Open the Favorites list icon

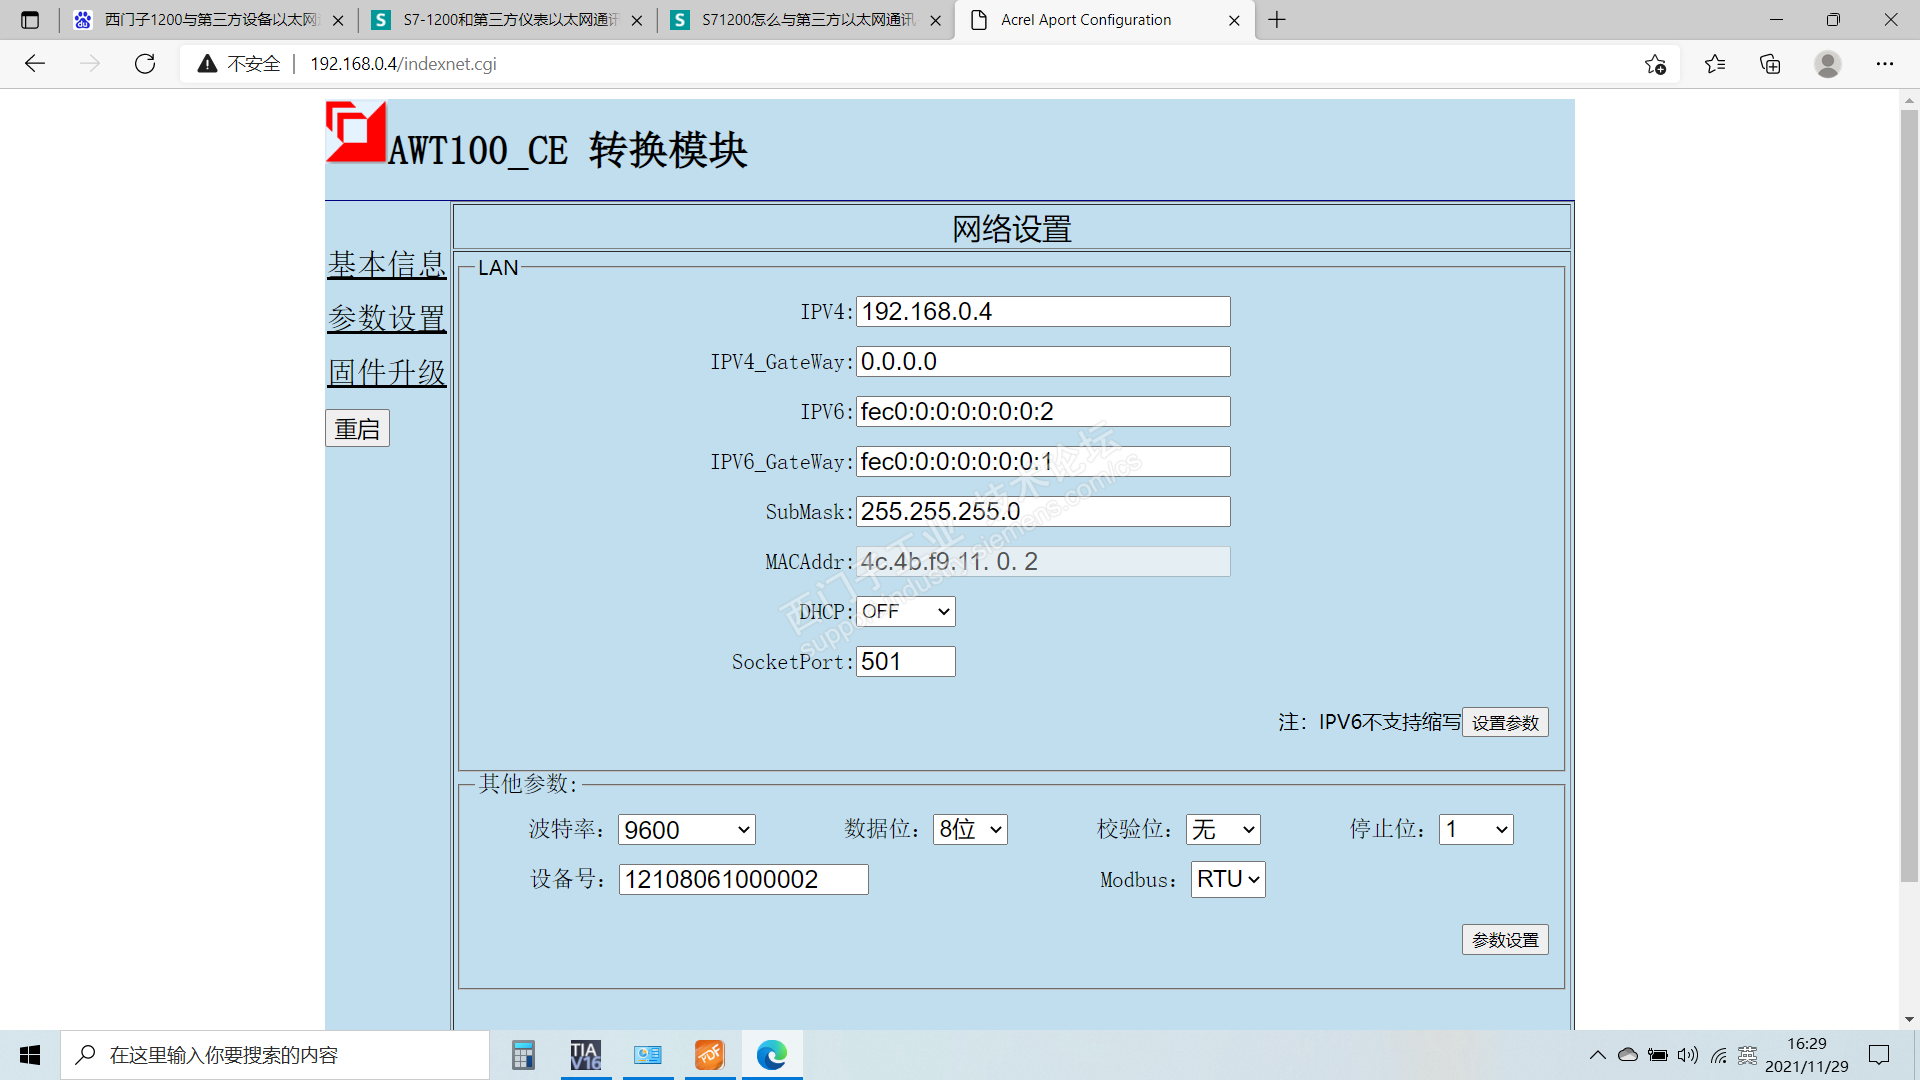(x=1715, y=64)
